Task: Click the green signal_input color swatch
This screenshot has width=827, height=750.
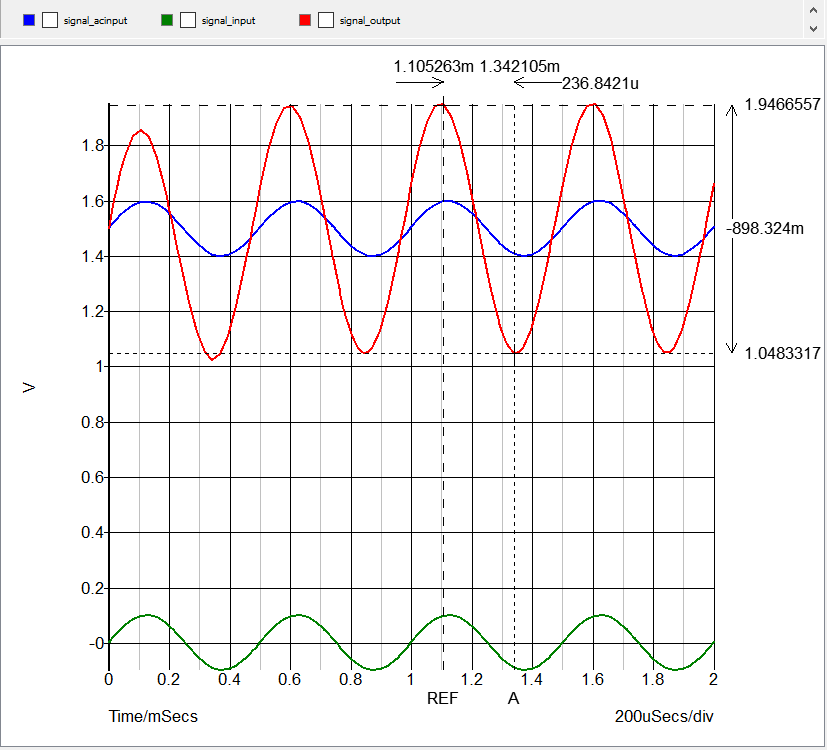Action: tap(168, 19)
